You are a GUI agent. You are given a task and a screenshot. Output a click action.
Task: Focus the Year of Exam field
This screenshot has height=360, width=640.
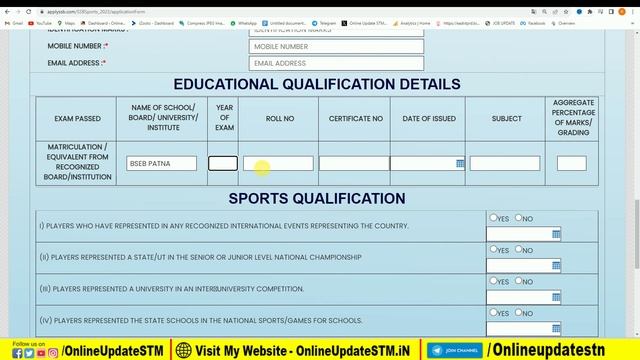(x=223, y=163)
